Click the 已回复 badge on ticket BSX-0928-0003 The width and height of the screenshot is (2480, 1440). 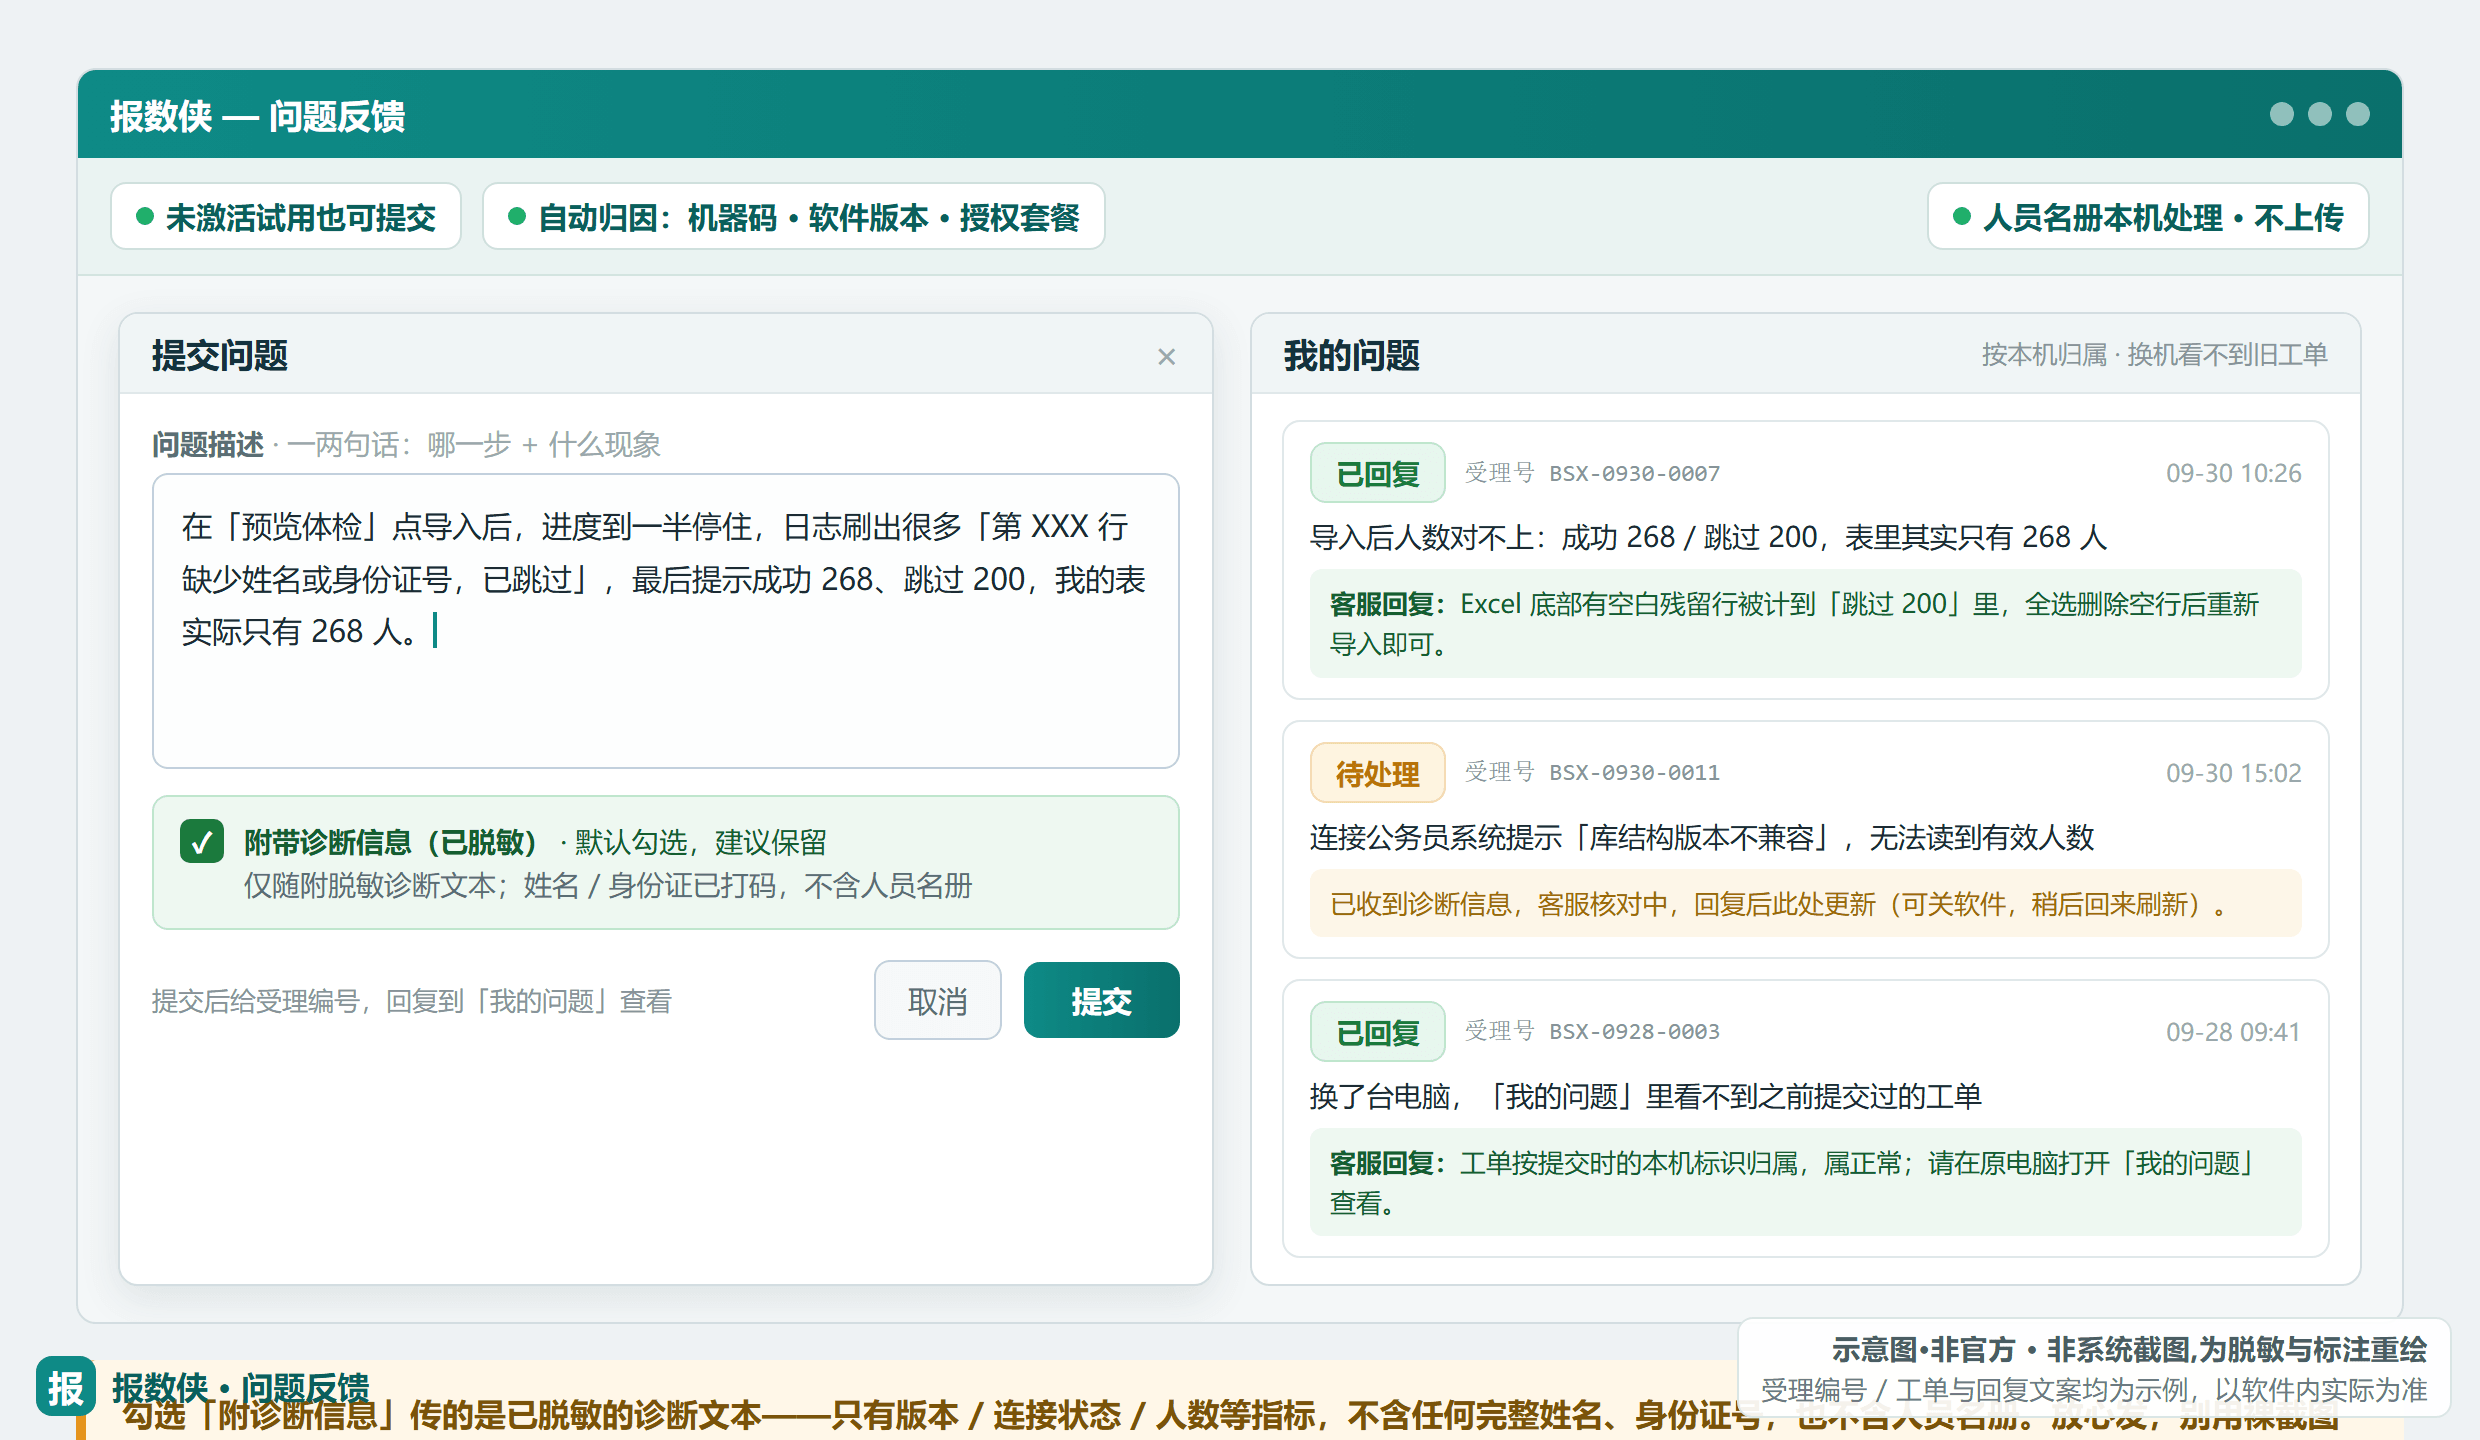(x=1377, y=1032)
